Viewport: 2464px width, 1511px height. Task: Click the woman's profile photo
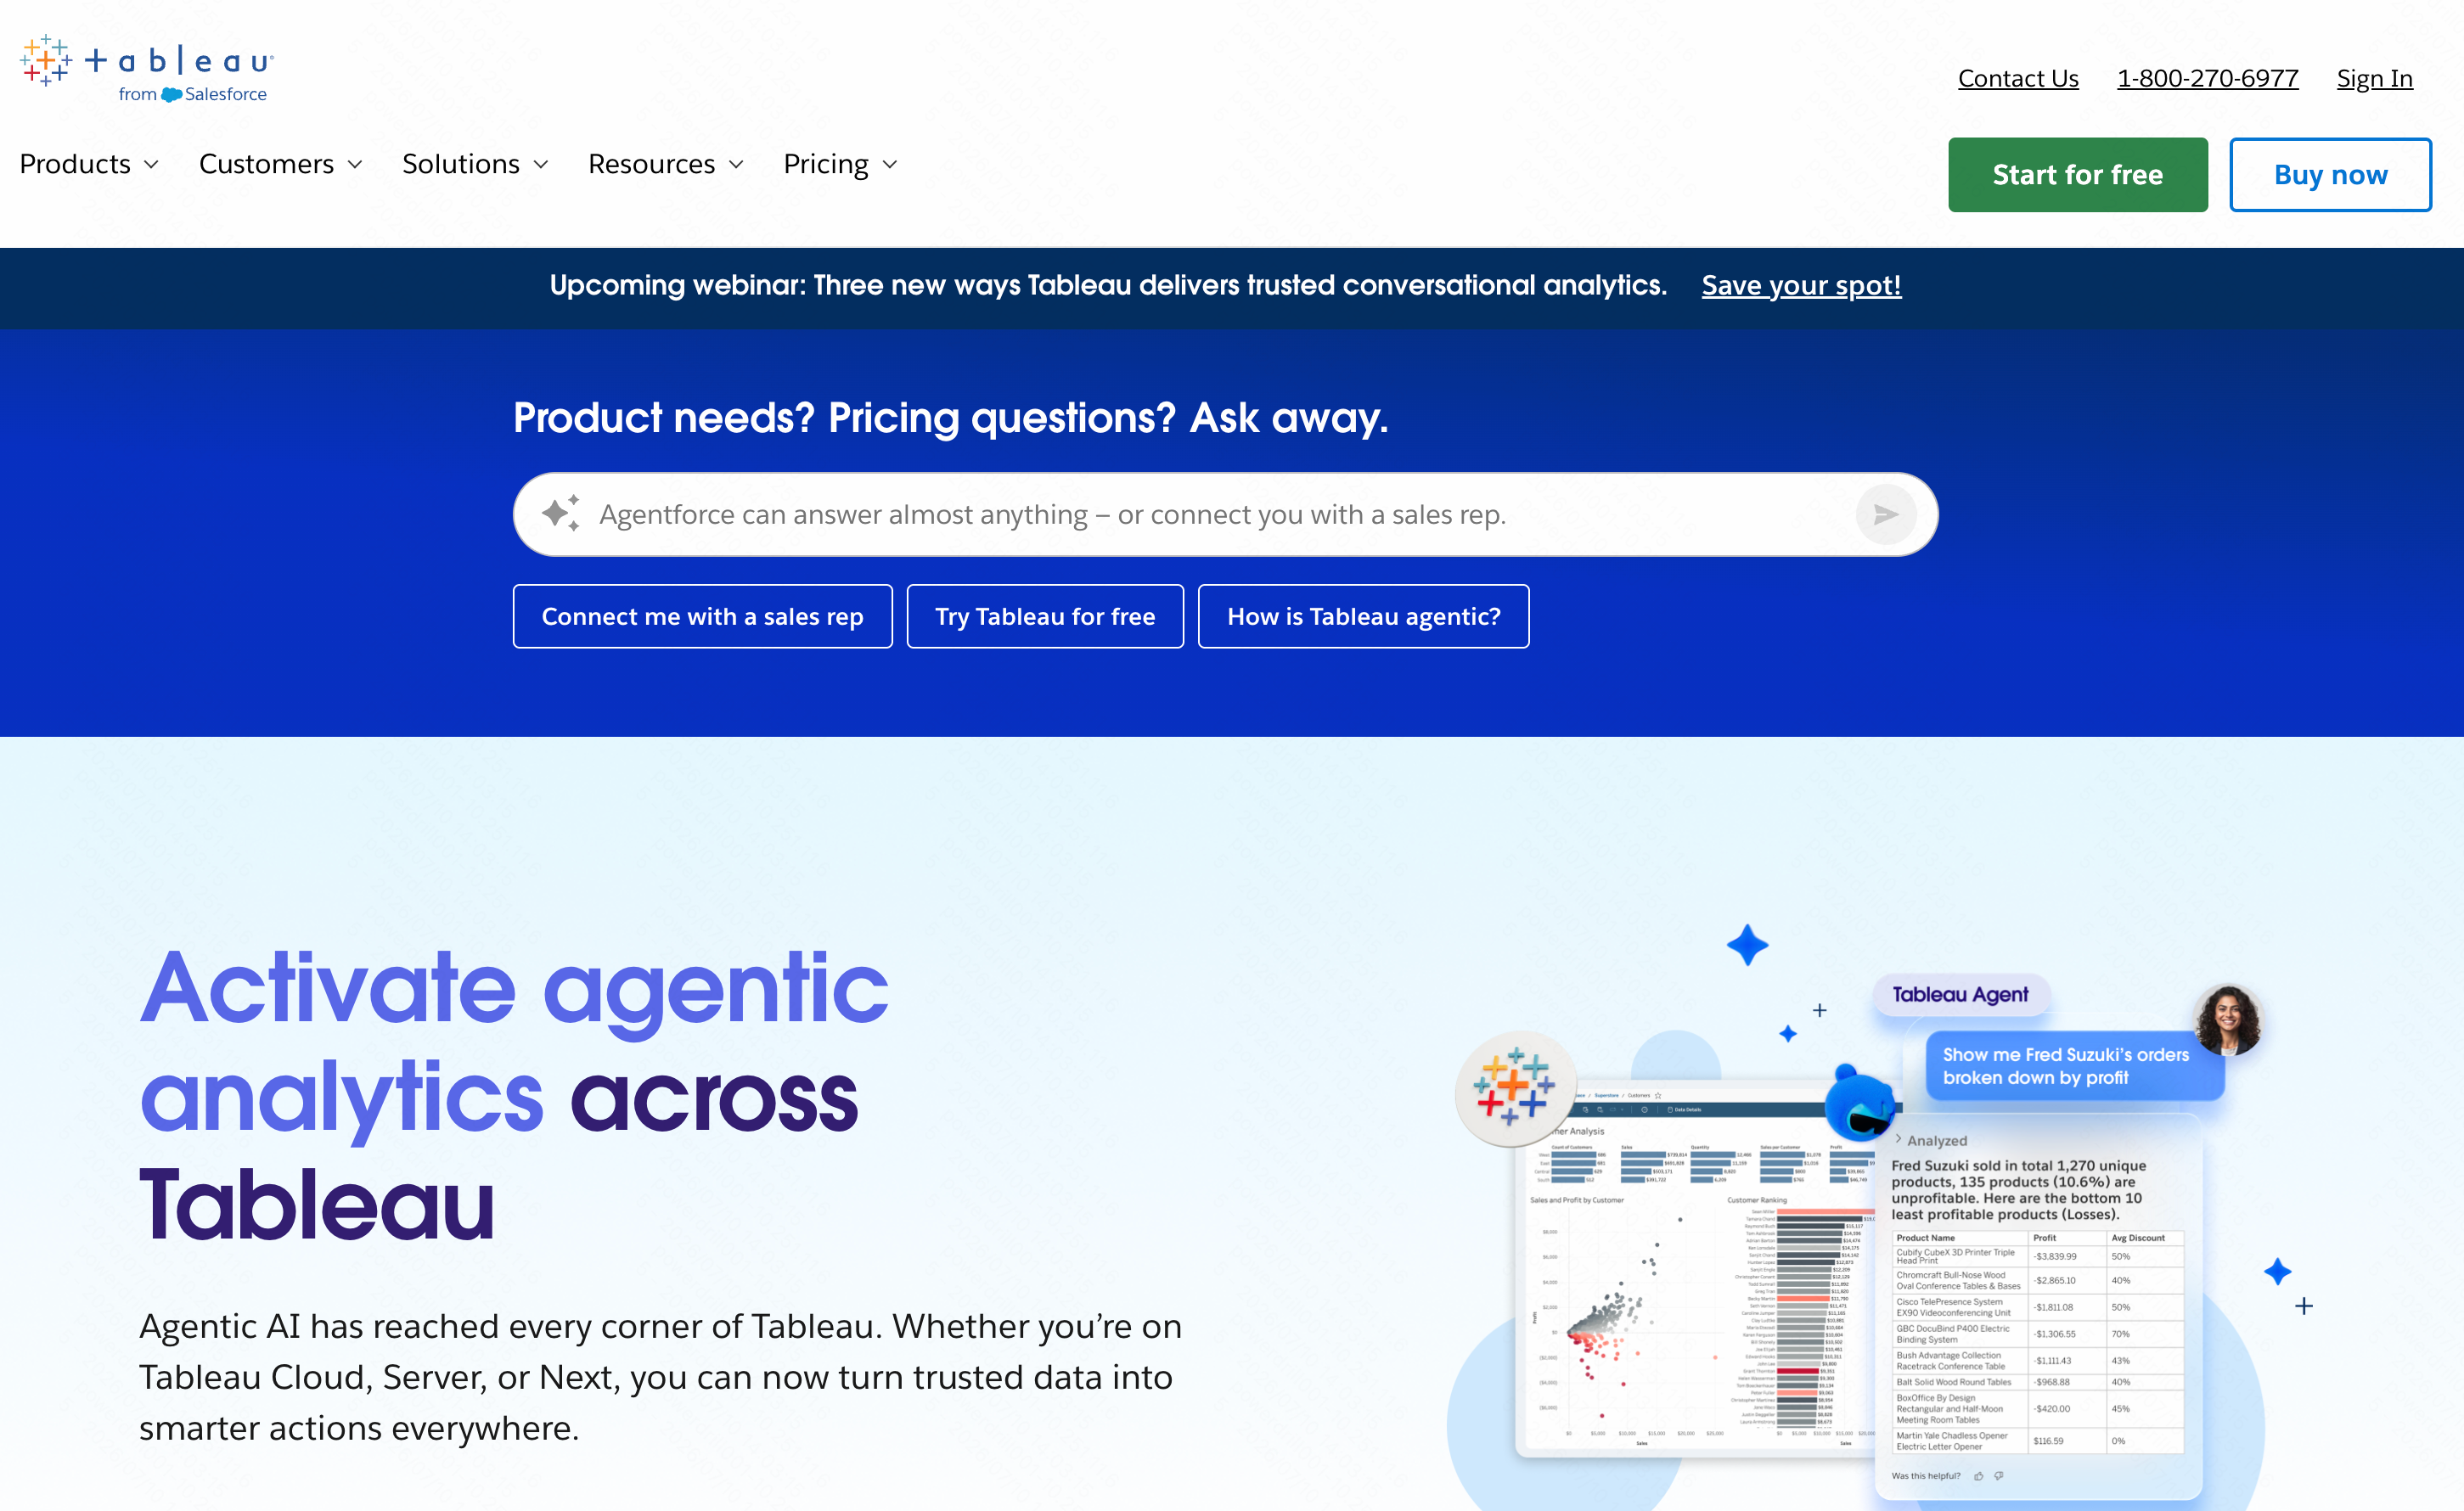(2228, 1020)
